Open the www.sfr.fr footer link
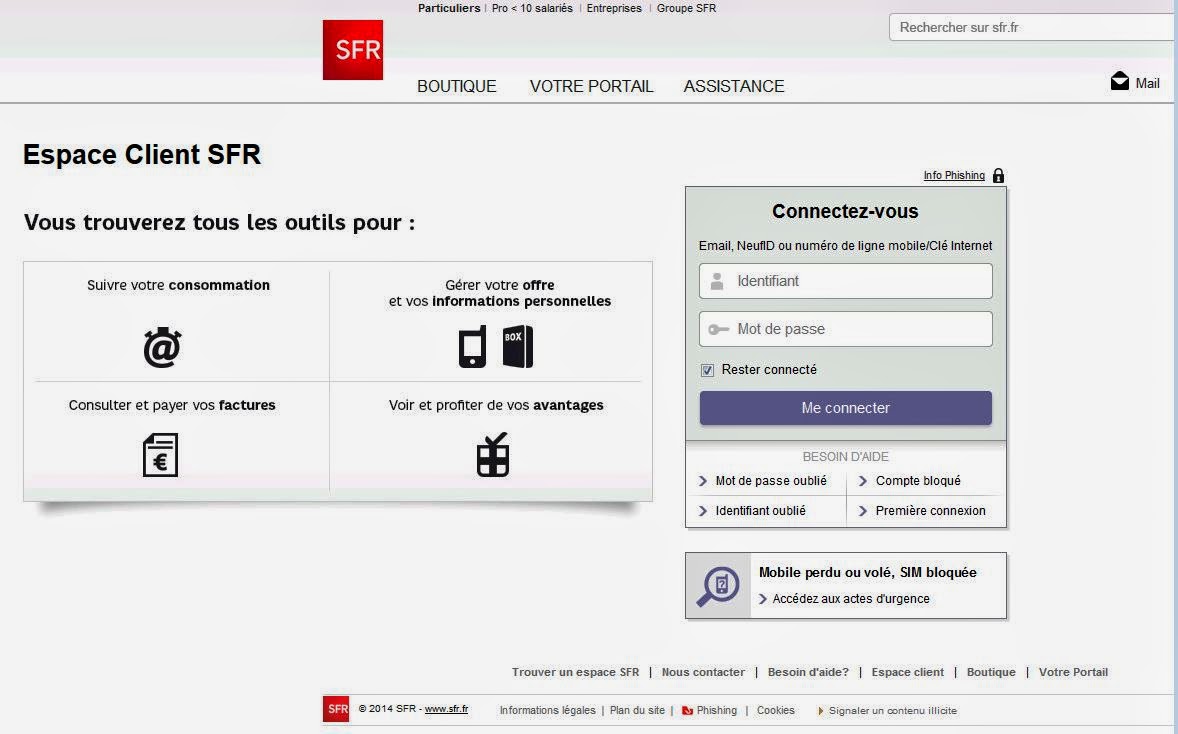This screenshot has width=1178, height=734. [446, 708]
